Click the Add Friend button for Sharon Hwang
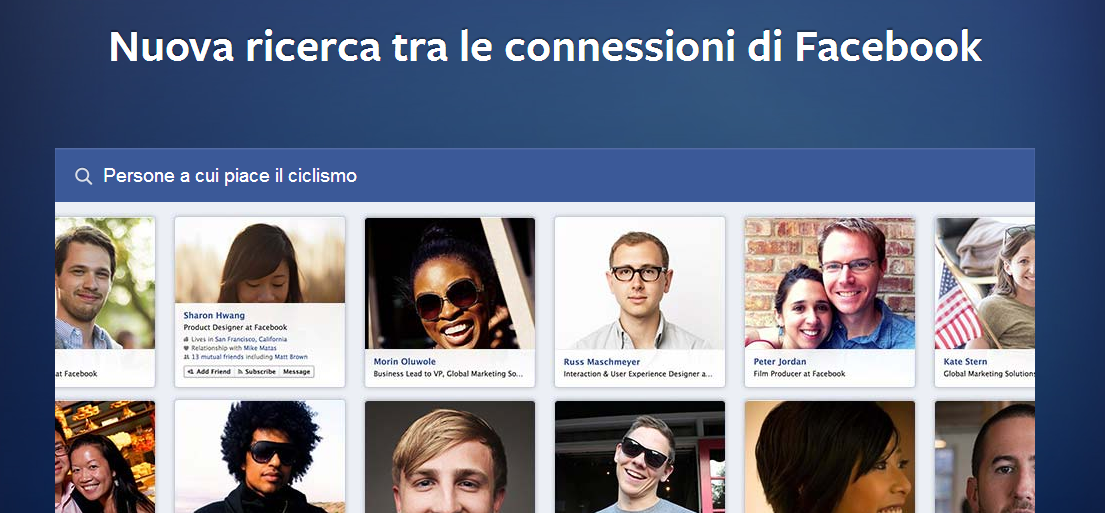 [209, 371]
